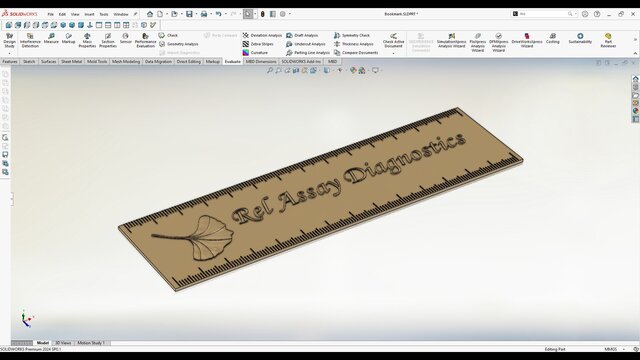Screen dimensions: 640x360
Task: Open Symmetry Check
Action: [x=352, y=36]
